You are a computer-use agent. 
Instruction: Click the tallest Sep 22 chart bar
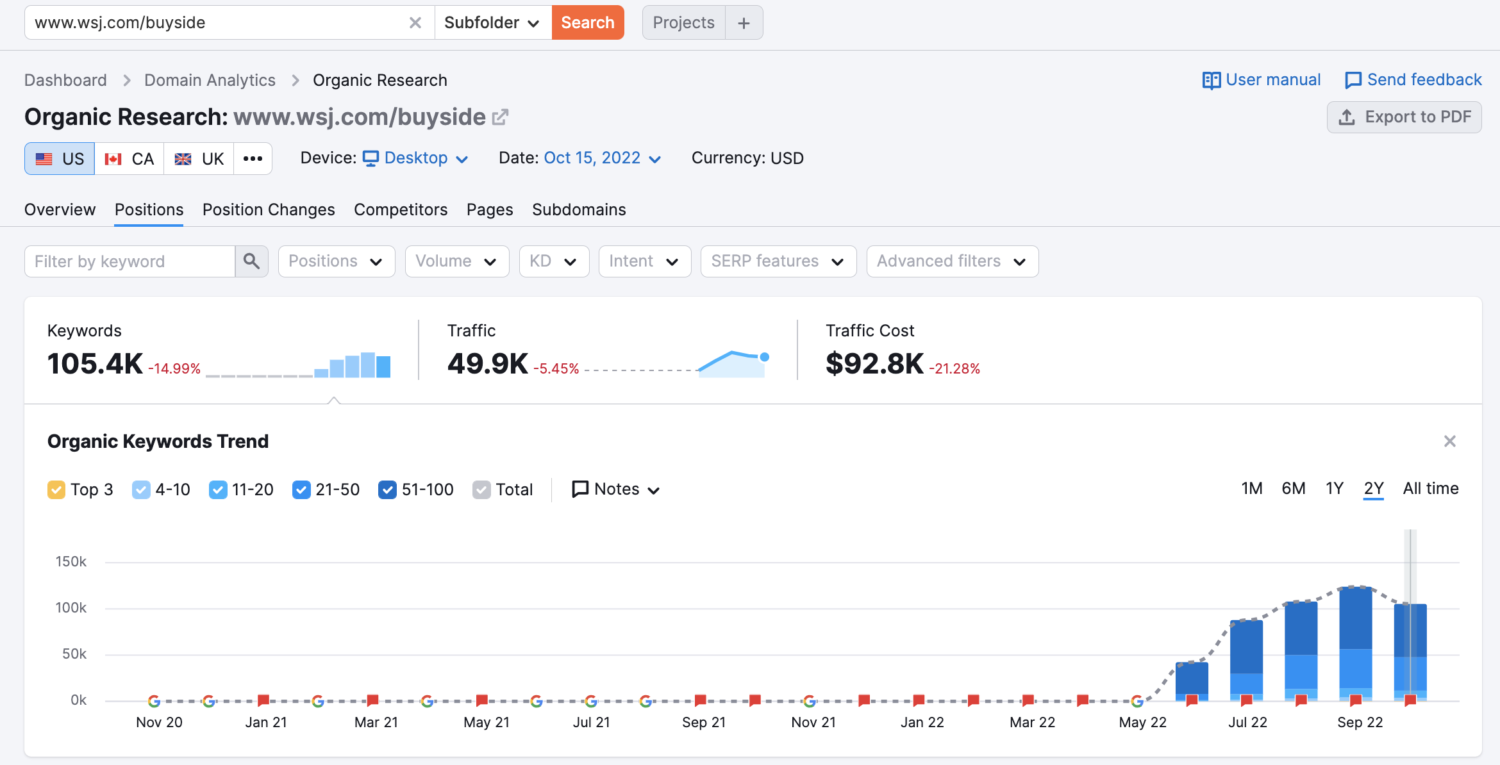point(1355,643)
